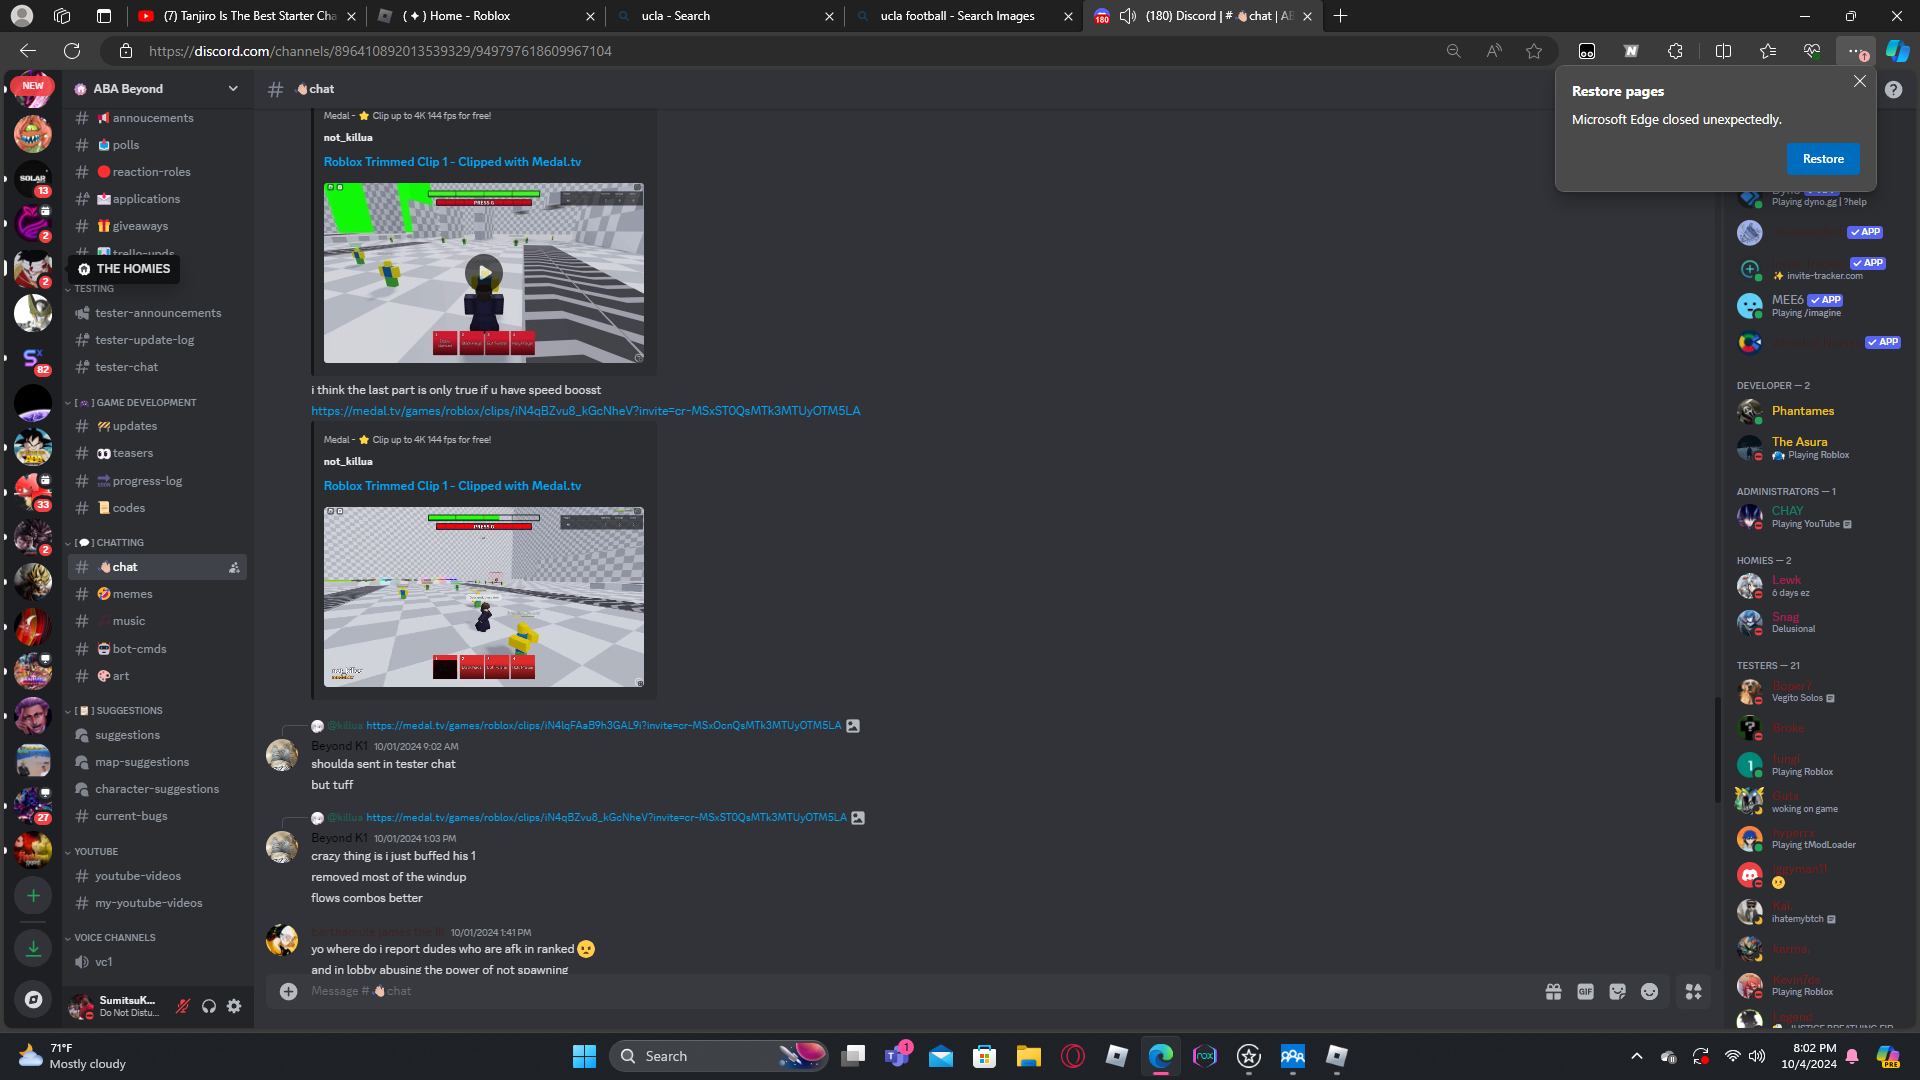Click create invite icon on chat channel
The image size is (1920, 1080).
click(234, 567)
